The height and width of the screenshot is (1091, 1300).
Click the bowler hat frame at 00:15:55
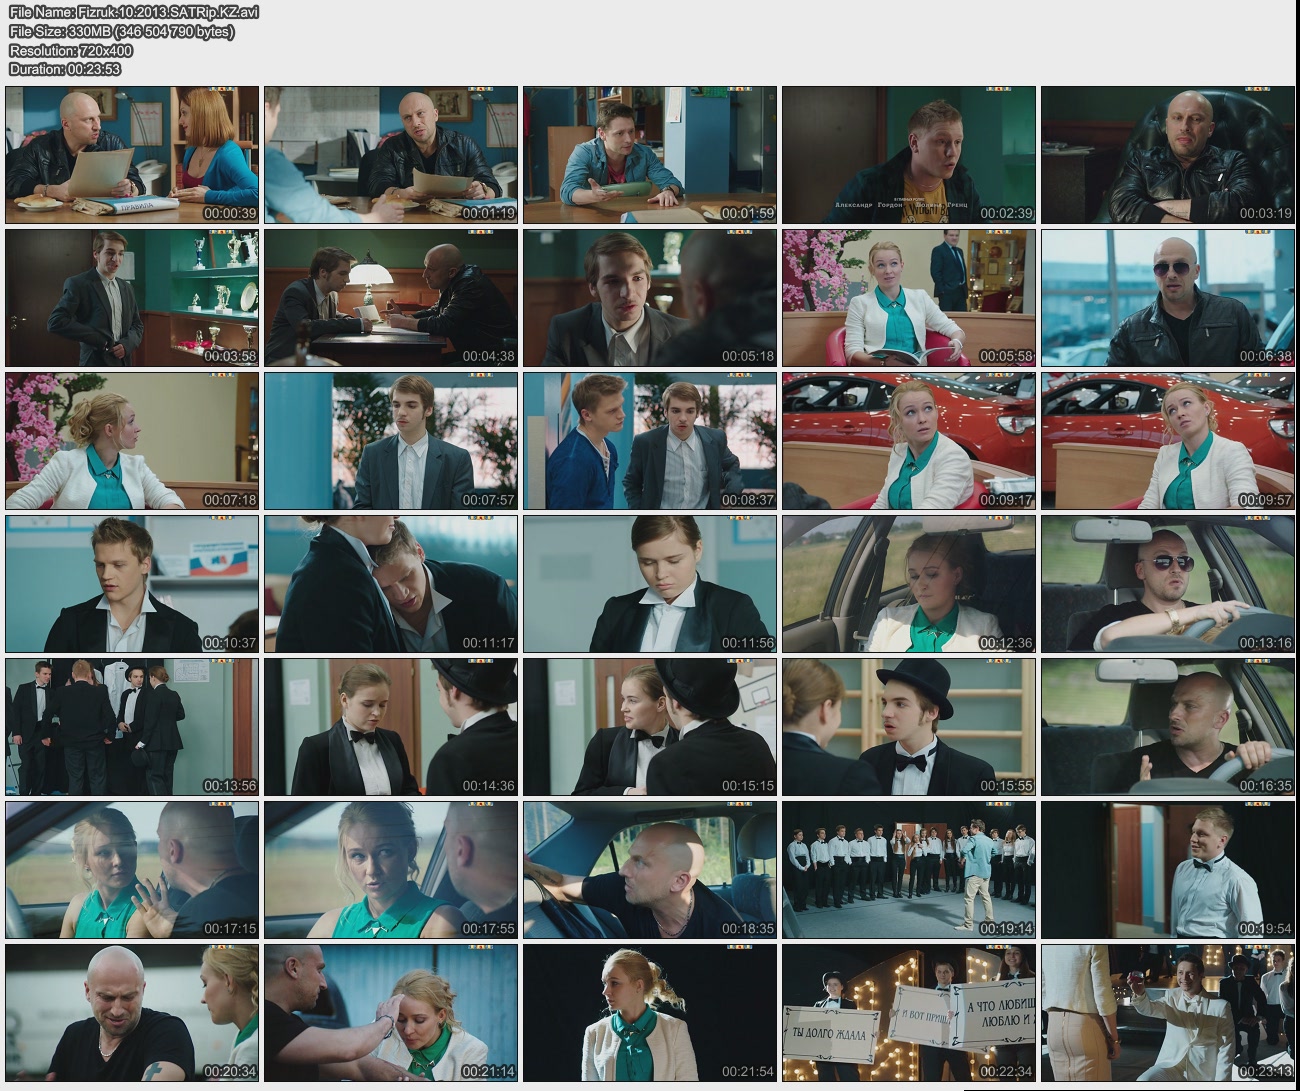(908, 727)
